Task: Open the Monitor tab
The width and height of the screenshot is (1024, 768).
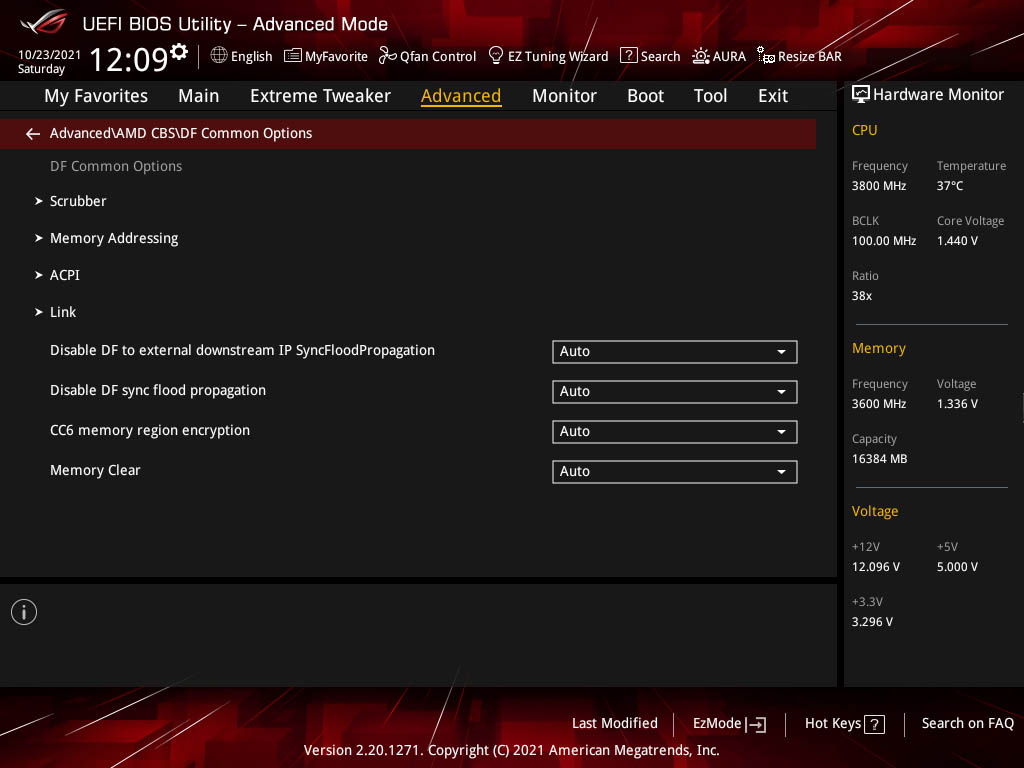Action: point(564,96)
